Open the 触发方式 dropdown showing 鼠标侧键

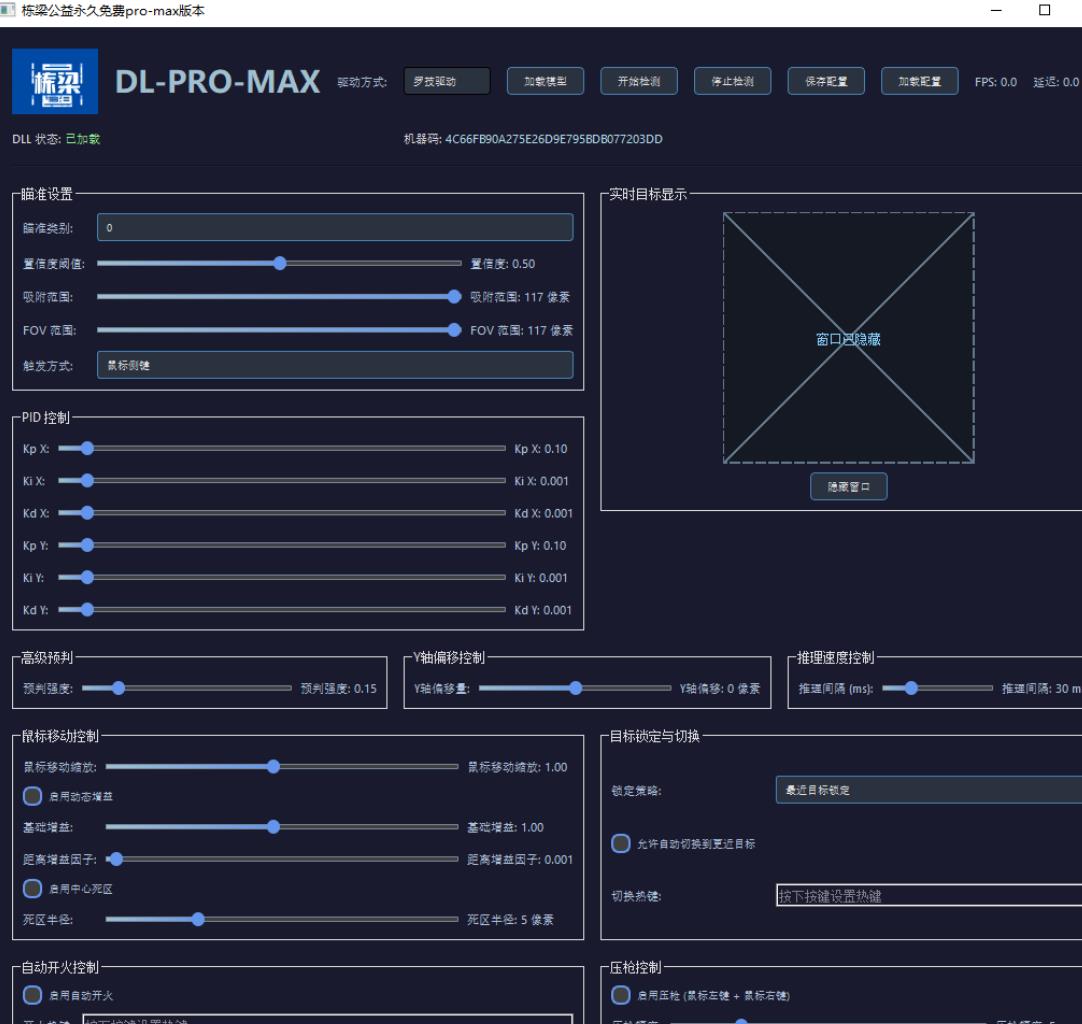(335, 365)
